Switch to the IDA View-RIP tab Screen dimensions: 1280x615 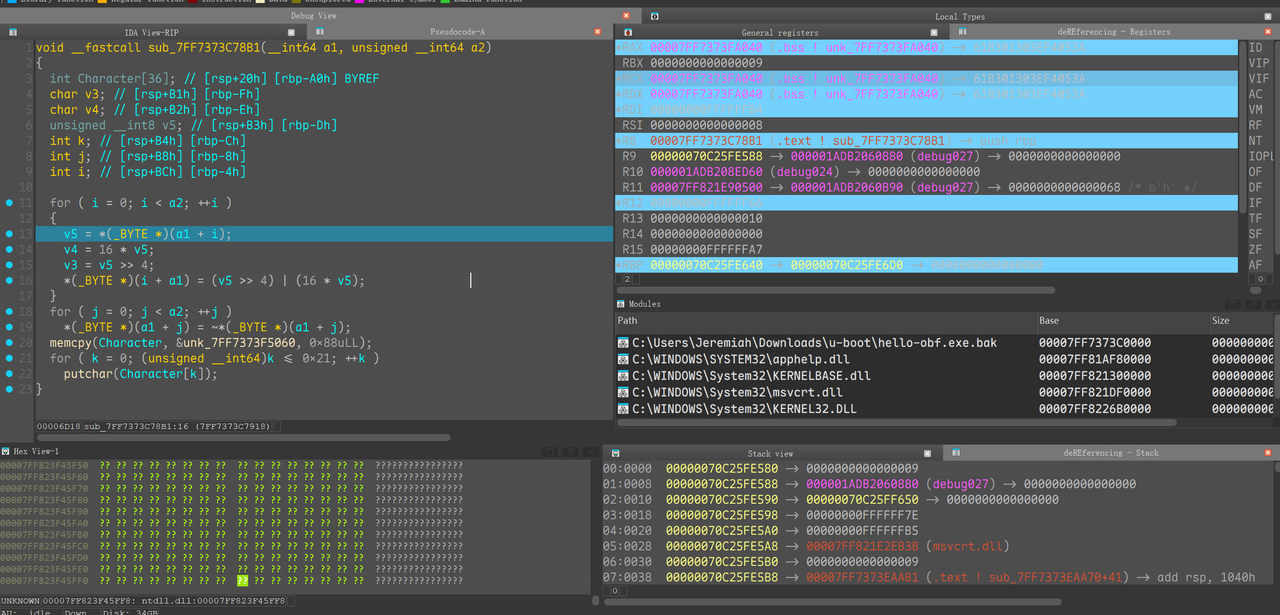point(151,33)
